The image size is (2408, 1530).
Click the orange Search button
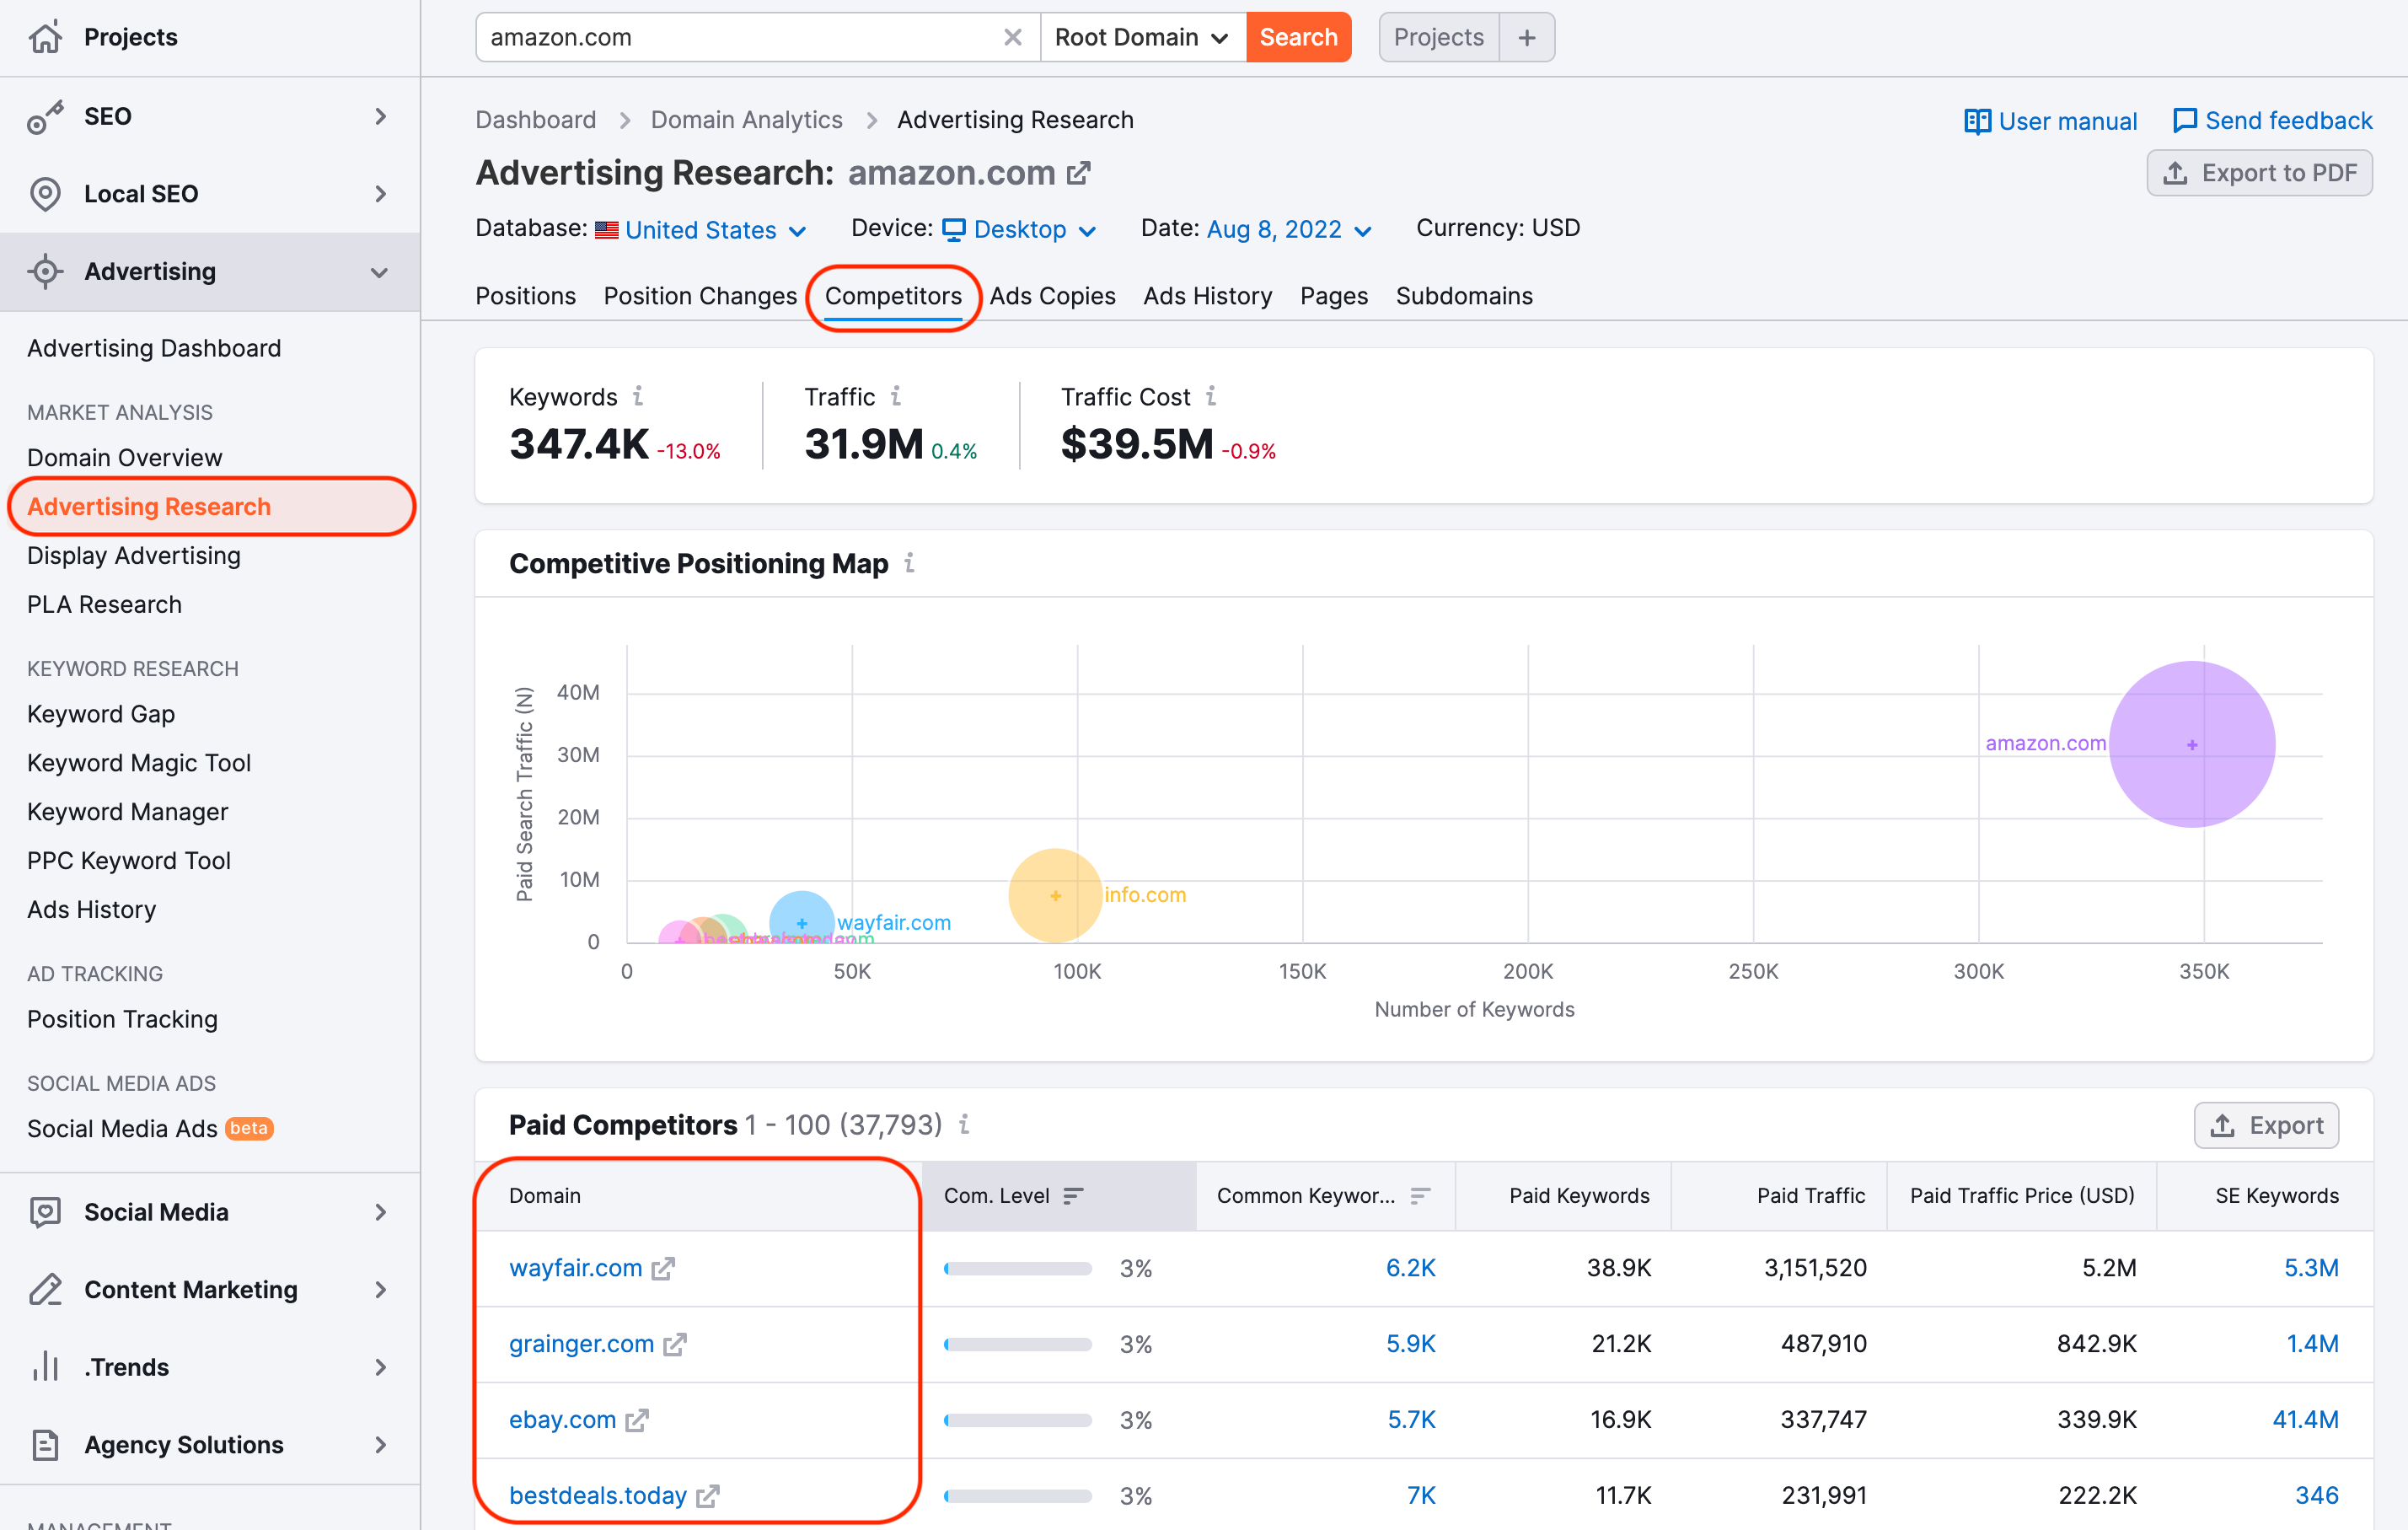(x=1298, y=37)
